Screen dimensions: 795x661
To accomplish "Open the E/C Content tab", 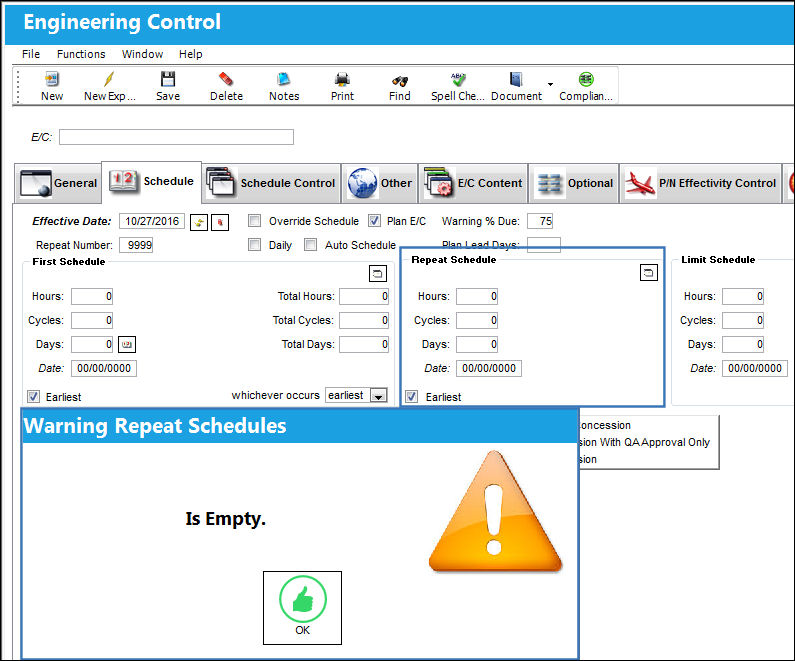I will pyautogui.click(x=473, y=183).
